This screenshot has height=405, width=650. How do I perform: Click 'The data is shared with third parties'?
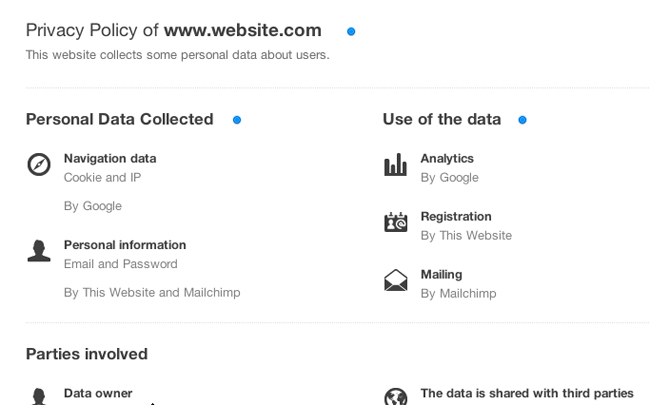(527, 393)
